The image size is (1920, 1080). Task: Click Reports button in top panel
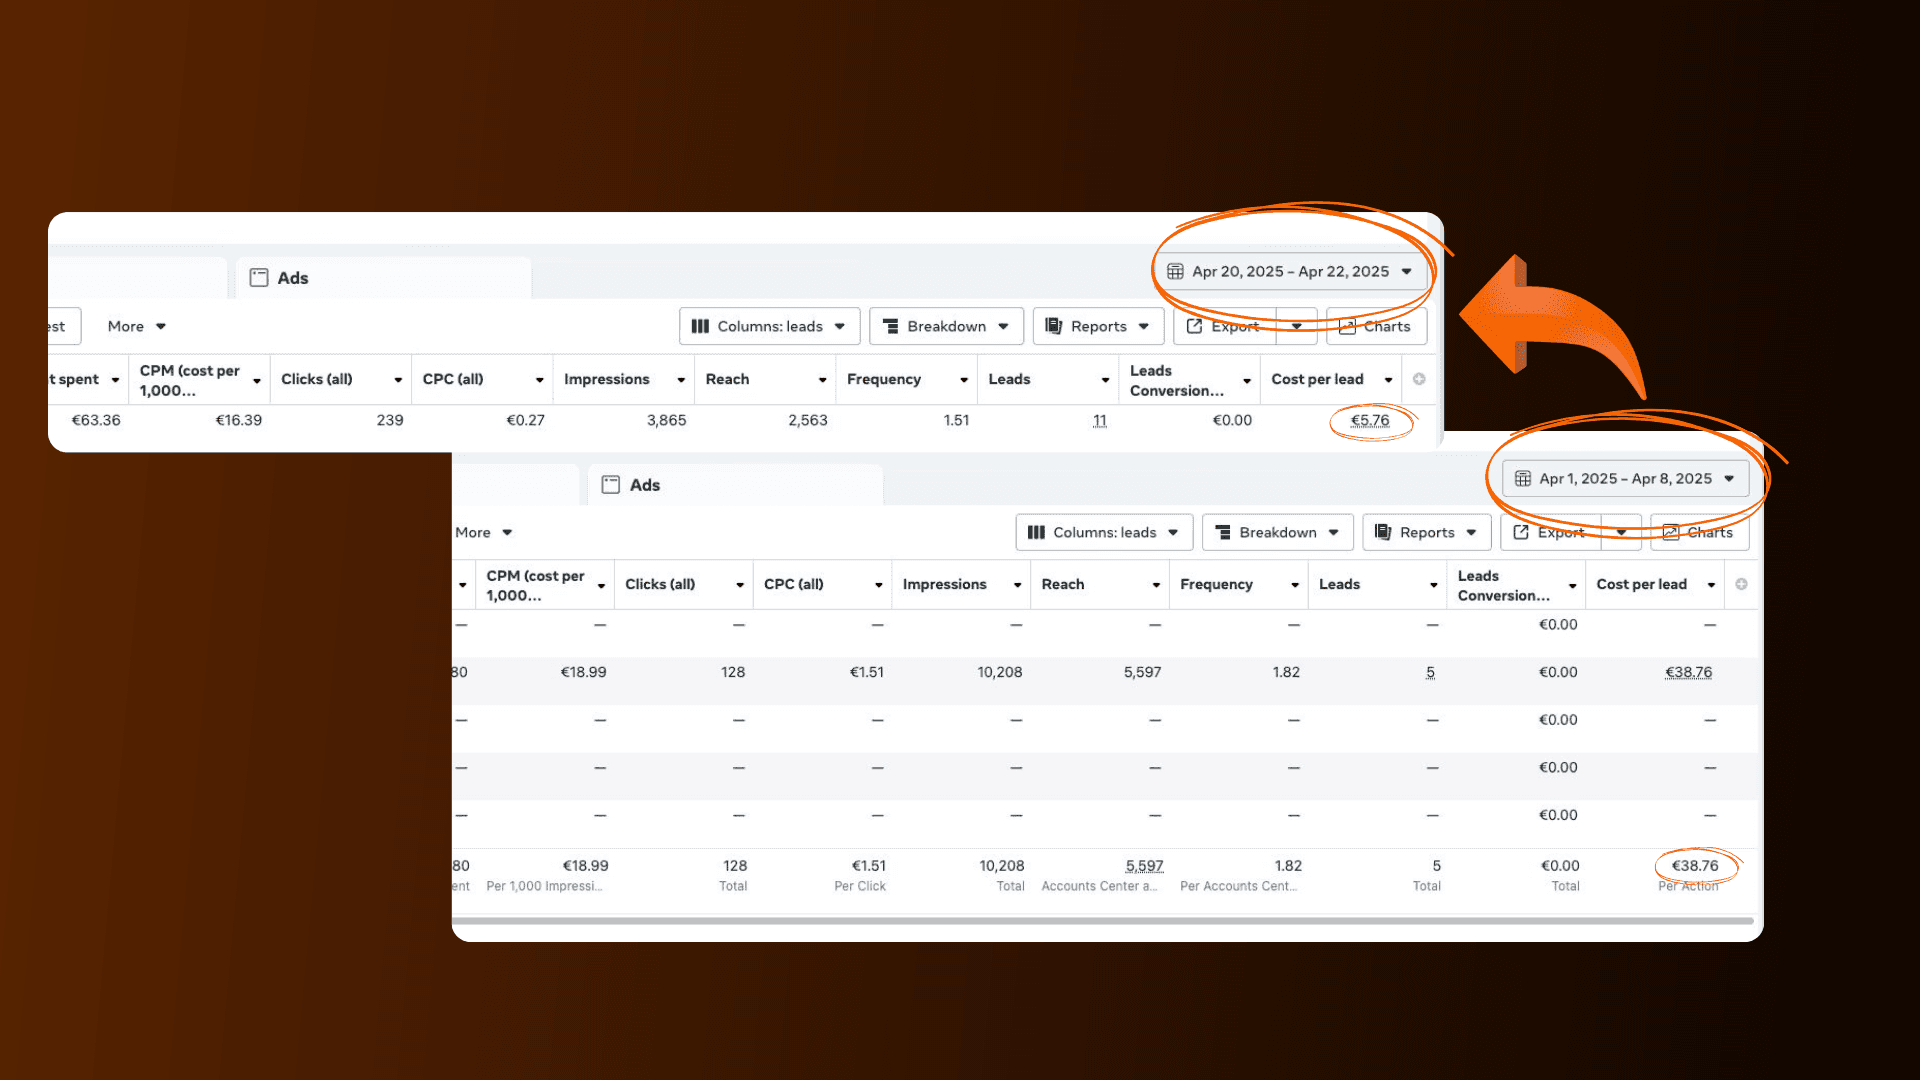[1097, 327]
